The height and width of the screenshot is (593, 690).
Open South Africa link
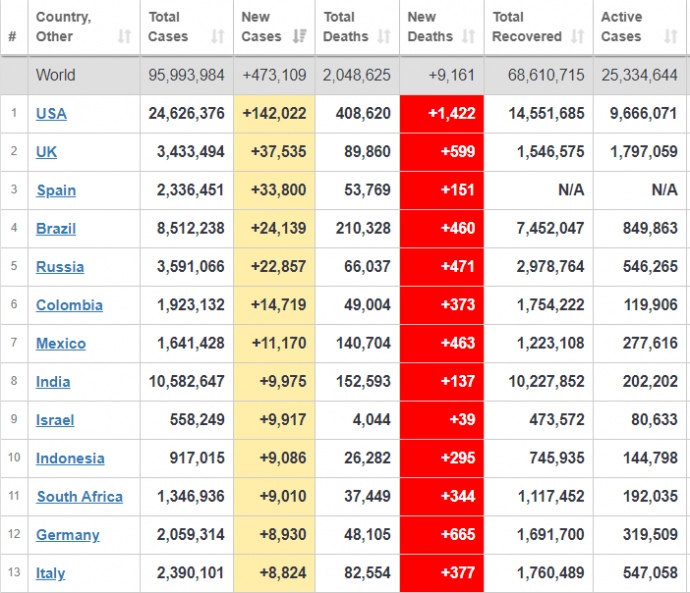pyautogui.click(x=80, y=497)
